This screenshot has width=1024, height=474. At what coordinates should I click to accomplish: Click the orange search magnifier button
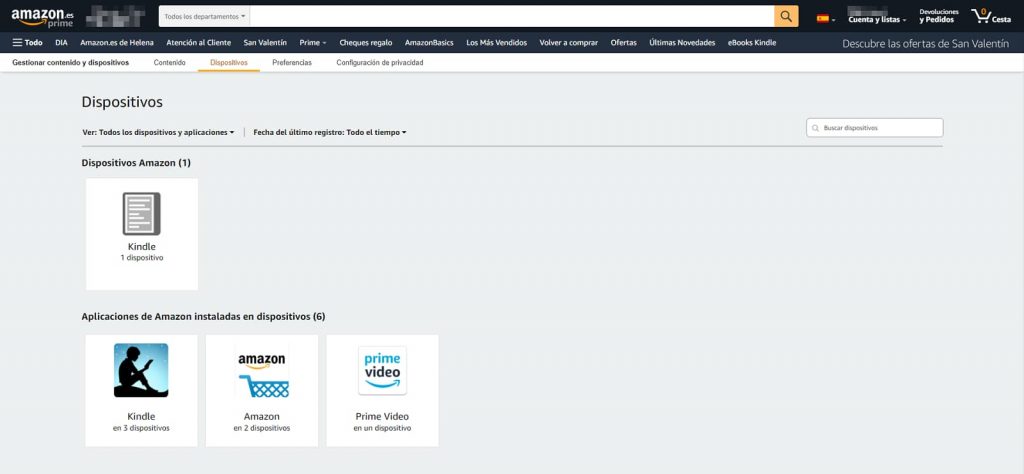786,16
